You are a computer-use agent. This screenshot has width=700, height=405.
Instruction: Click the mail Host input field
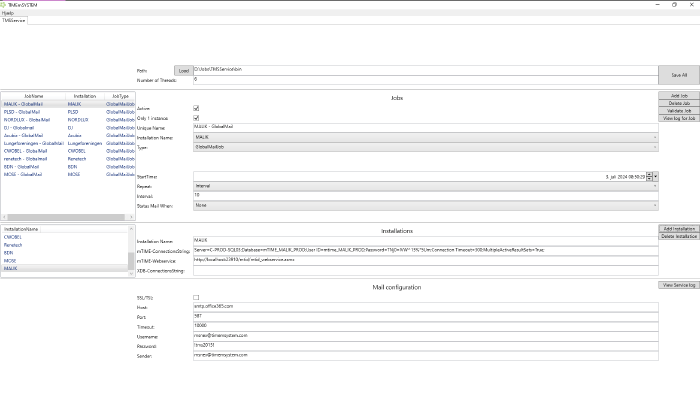coord(425,306)
